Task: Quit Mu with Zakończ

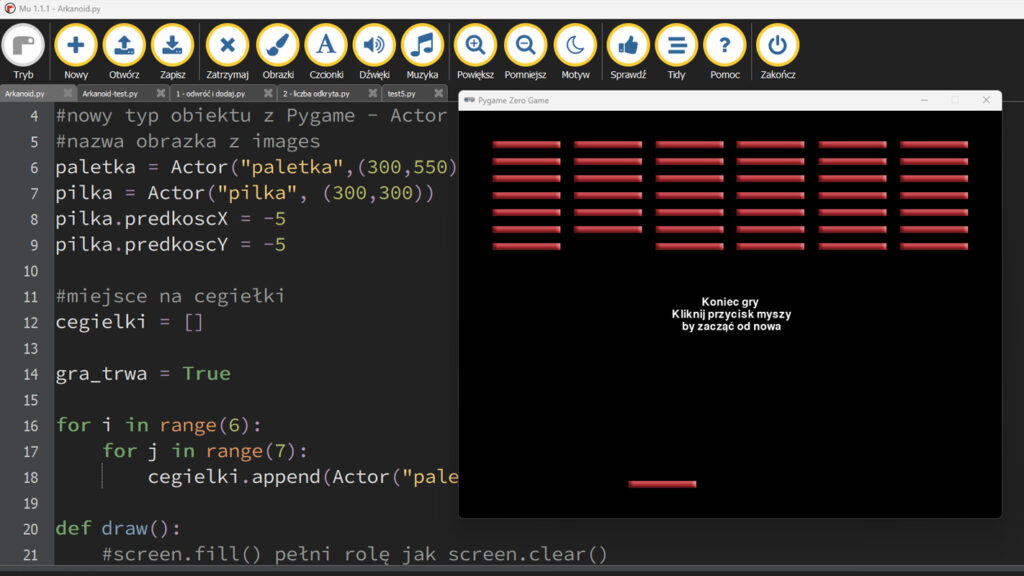Action: 777,46
